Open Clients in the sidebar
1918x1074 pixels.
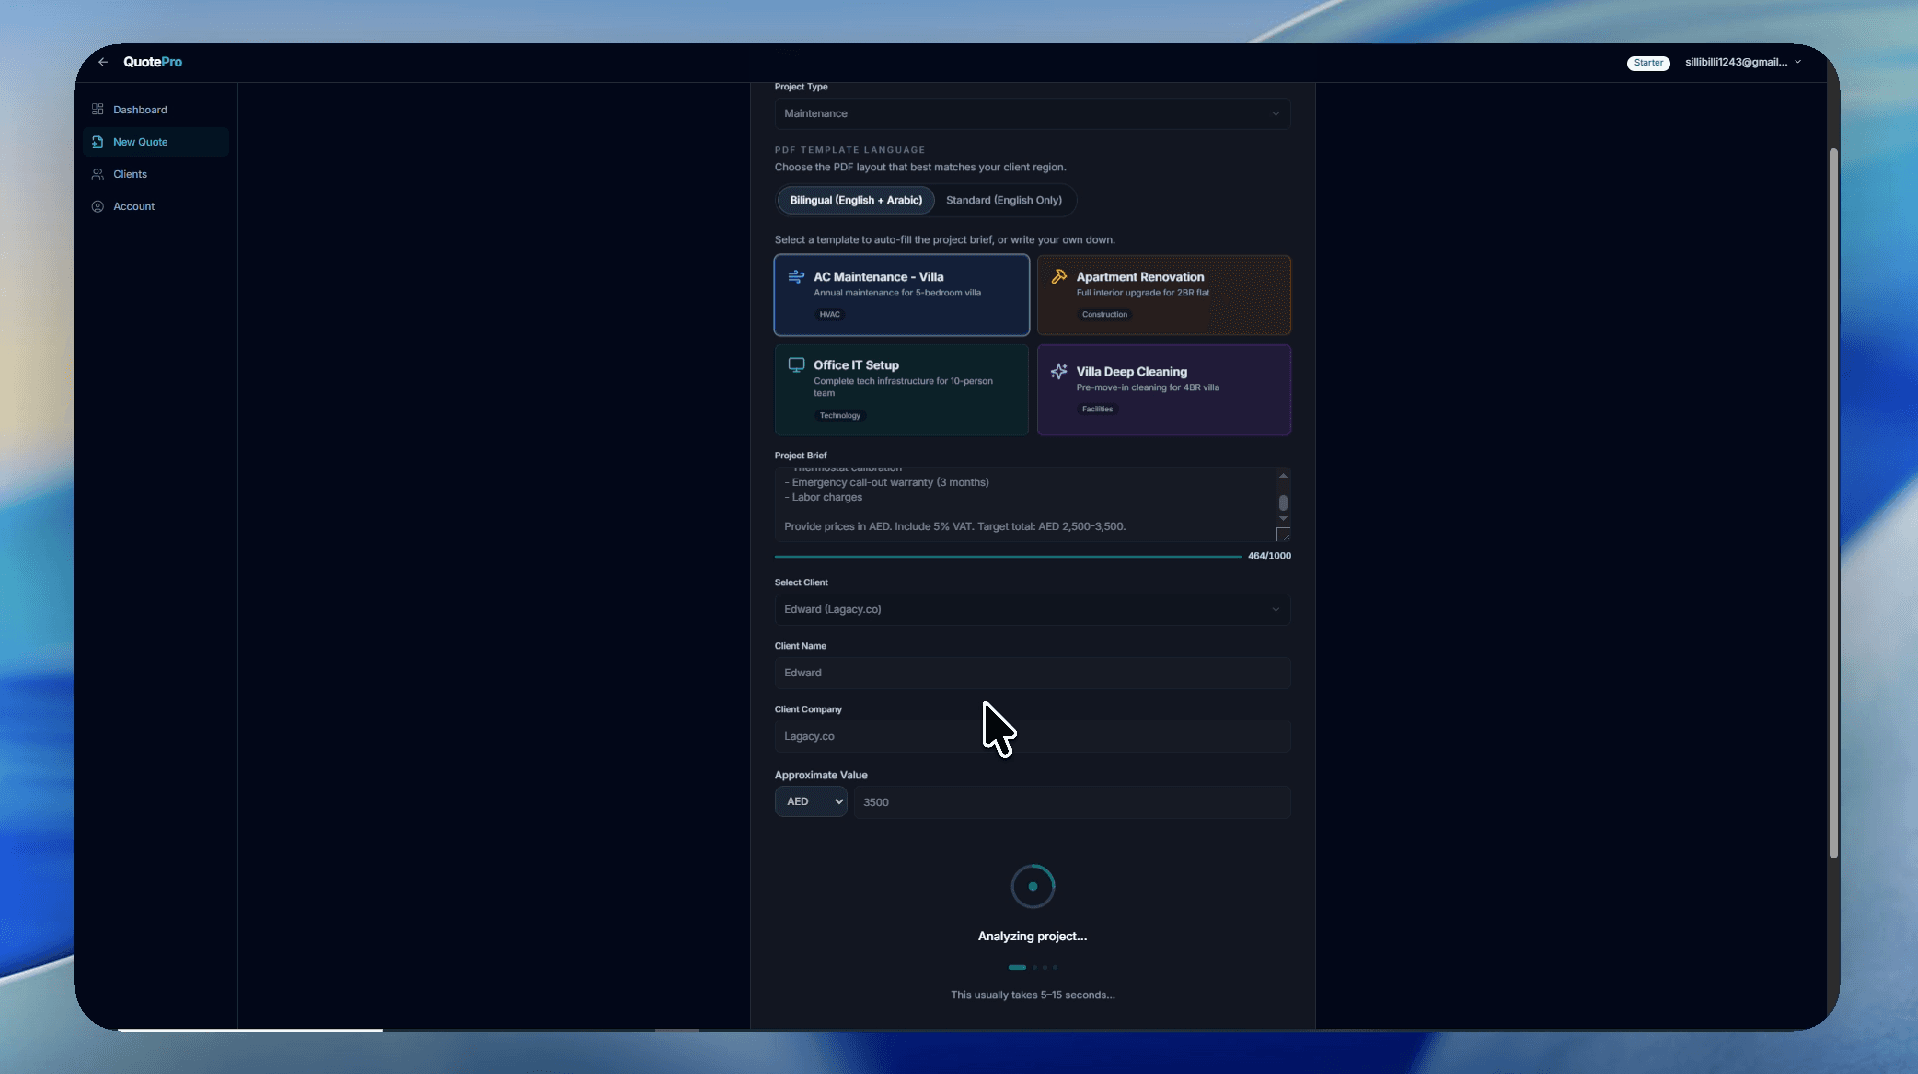click(130, 174)
